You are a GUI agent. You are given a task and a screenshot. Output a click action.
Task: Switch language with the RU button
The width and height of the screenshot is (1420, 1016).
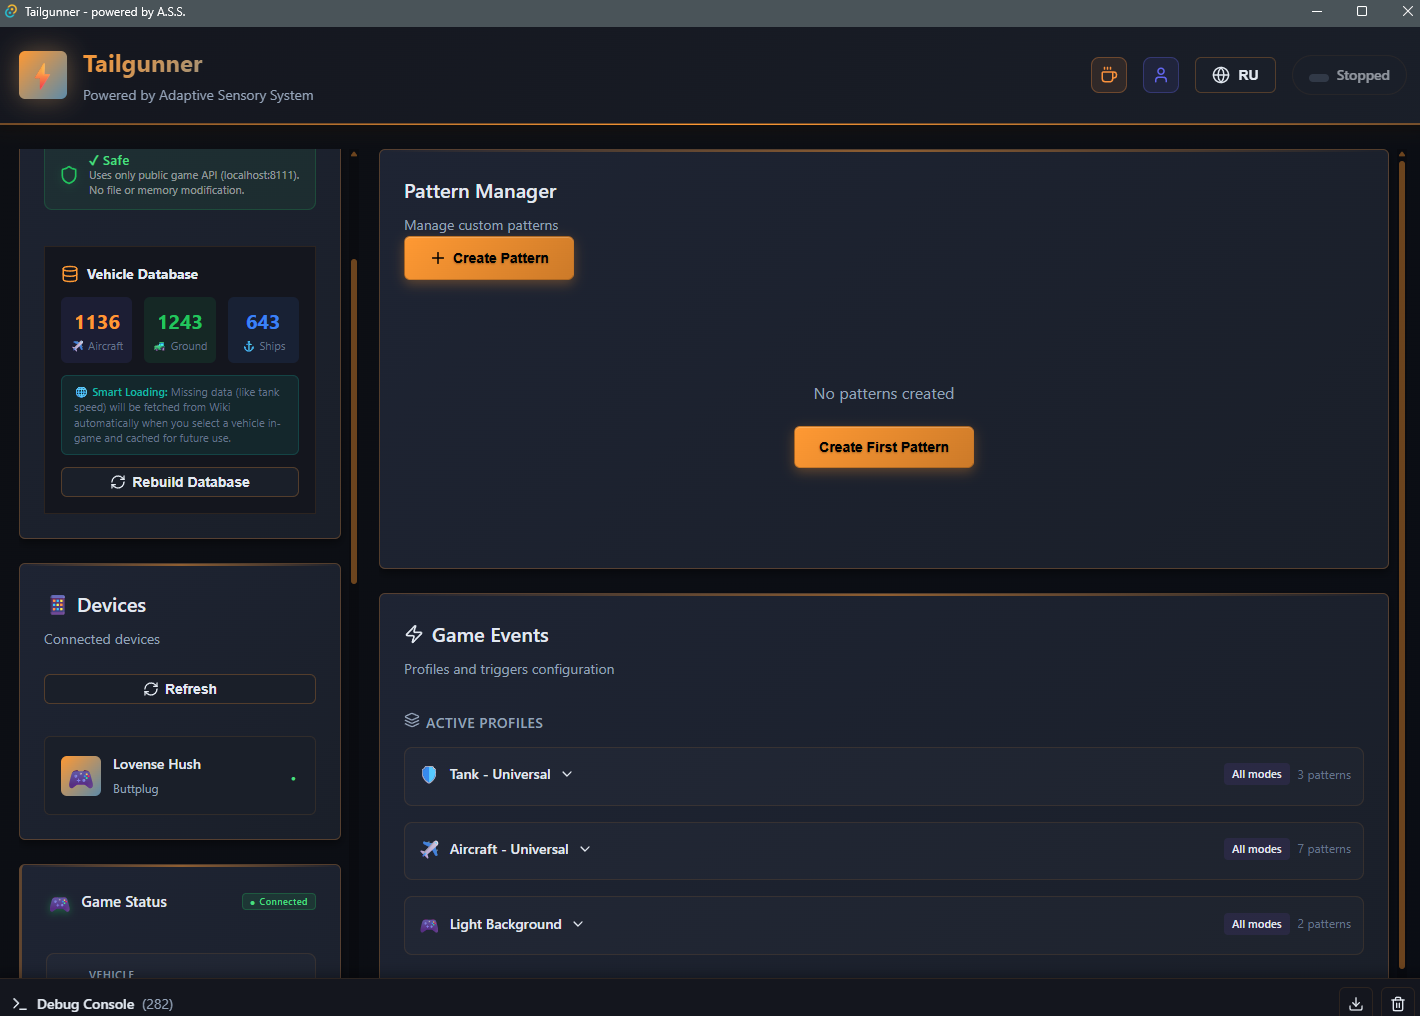pos(1235,75)
